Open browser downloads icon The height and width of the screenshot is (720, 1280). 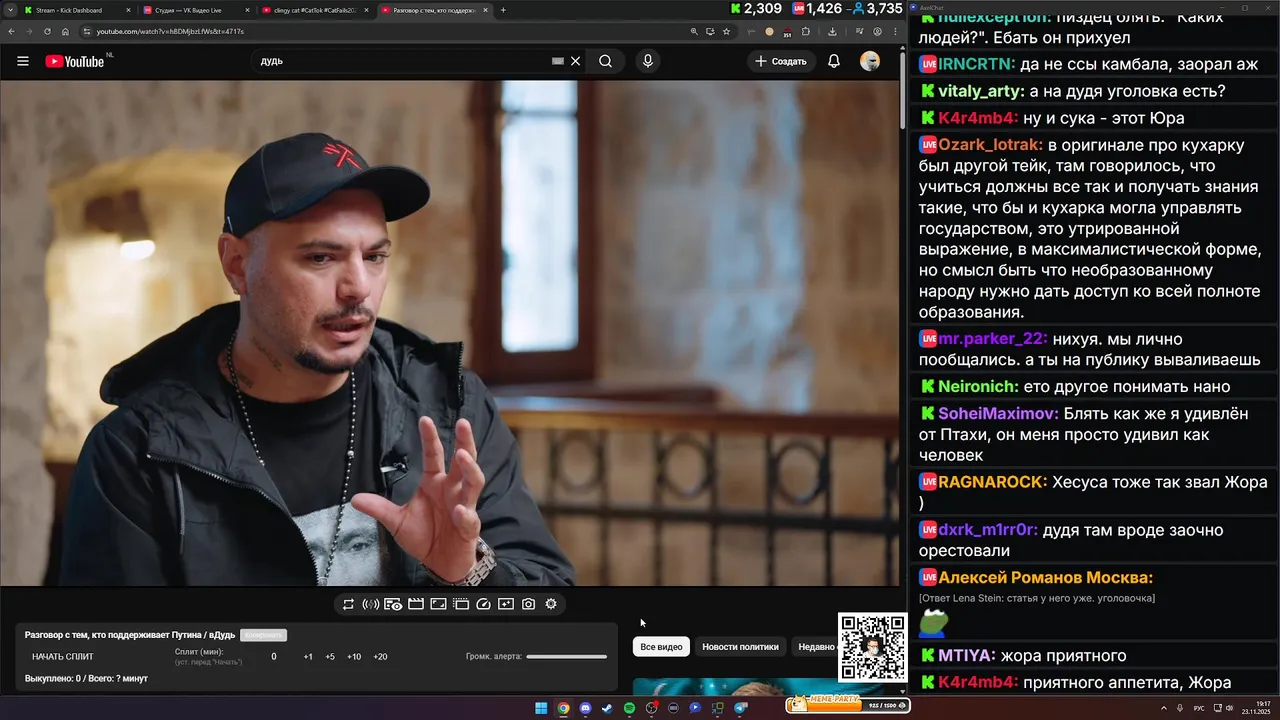832,31
